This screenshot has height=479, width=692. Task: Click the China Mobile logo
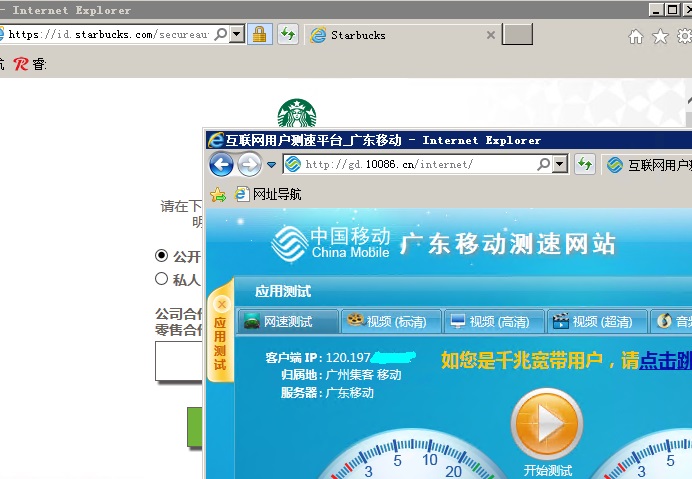pos(331,243)
